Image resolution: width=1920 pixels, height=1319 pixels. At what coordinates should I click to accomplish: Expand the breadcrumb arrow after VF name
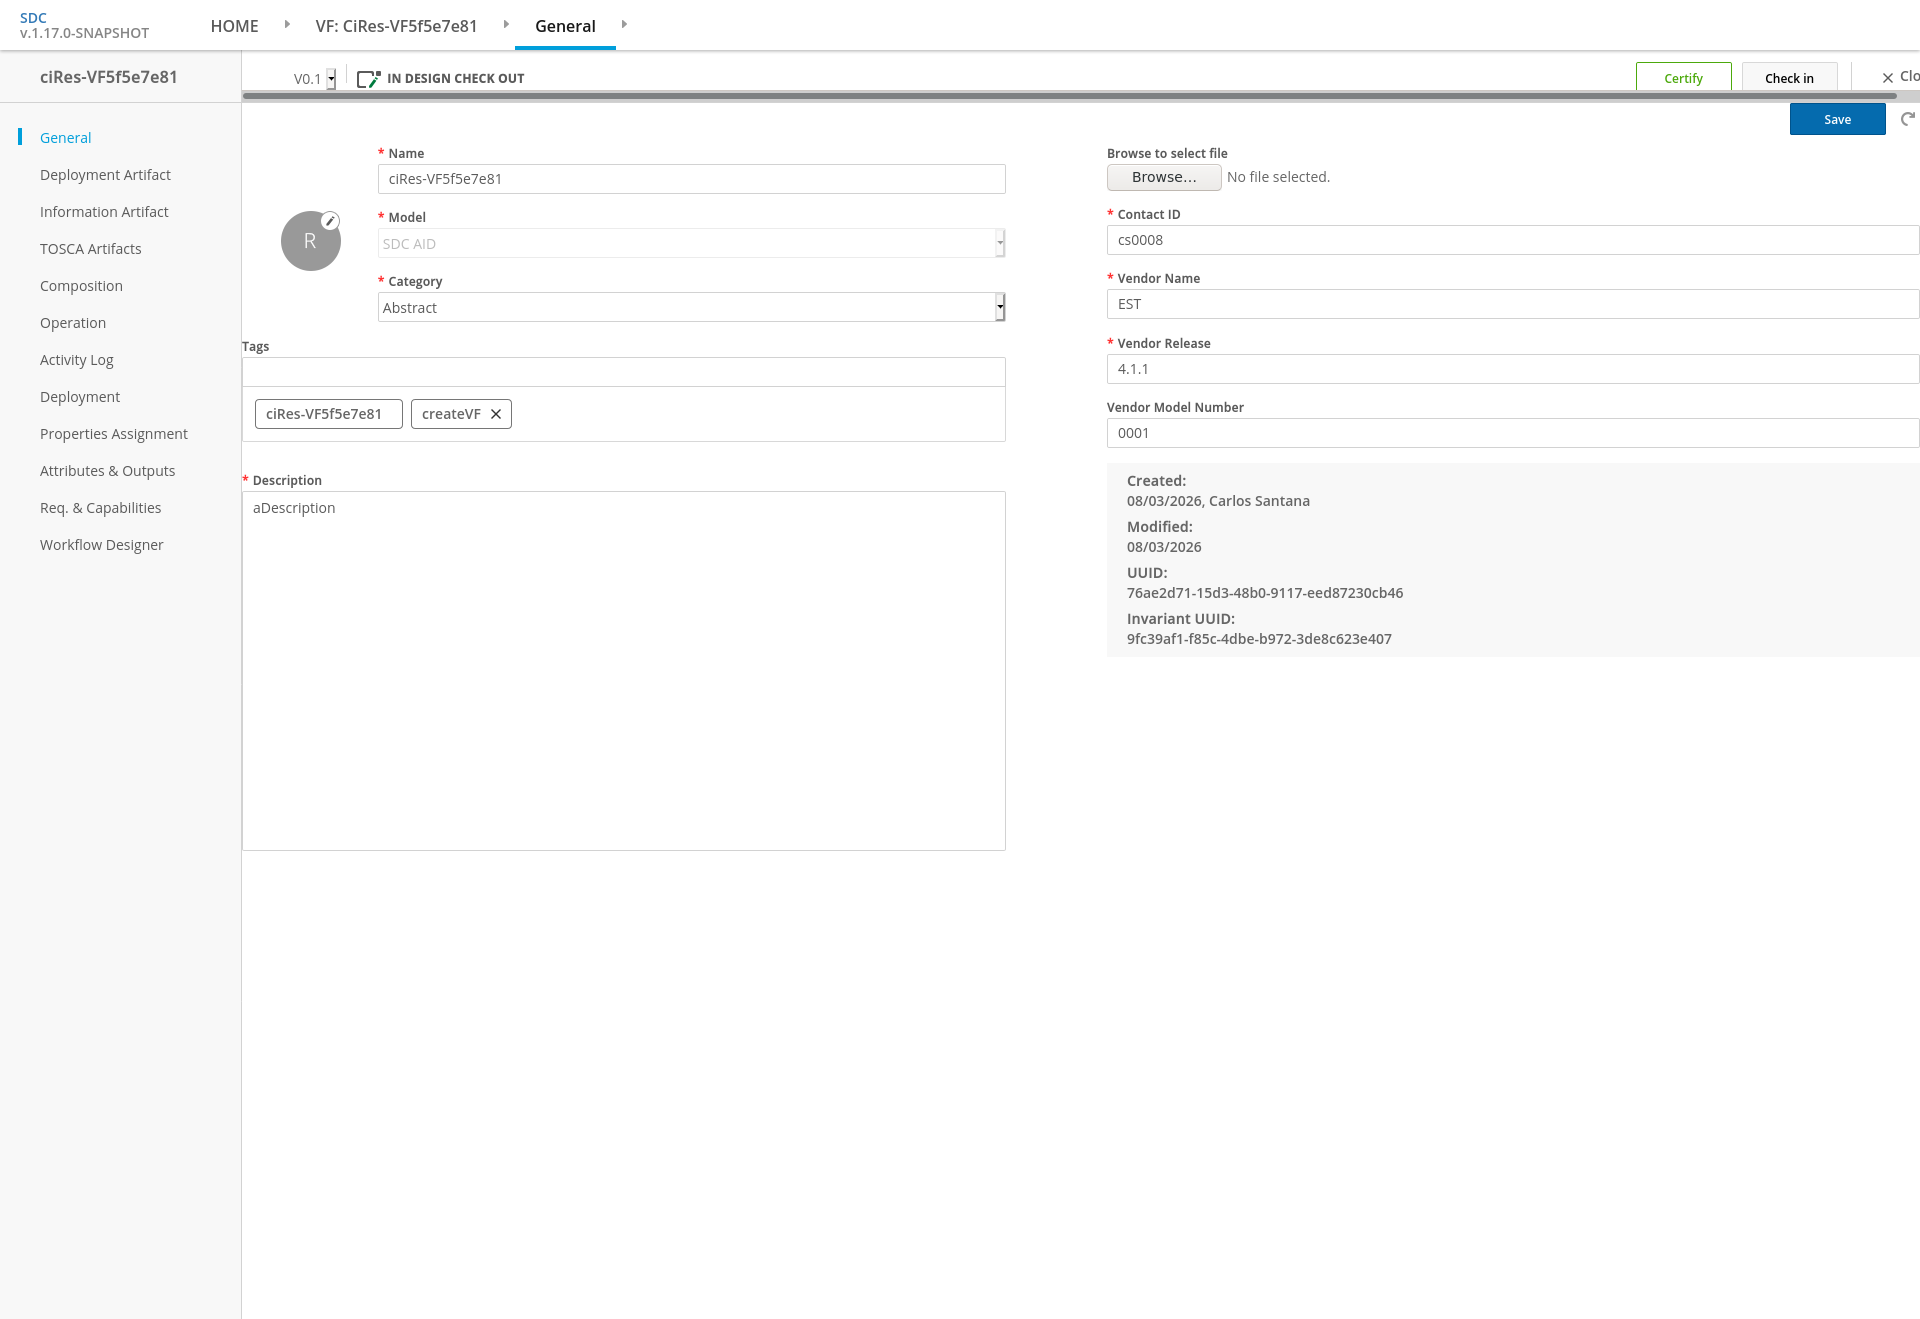click(x=506, y=24)
